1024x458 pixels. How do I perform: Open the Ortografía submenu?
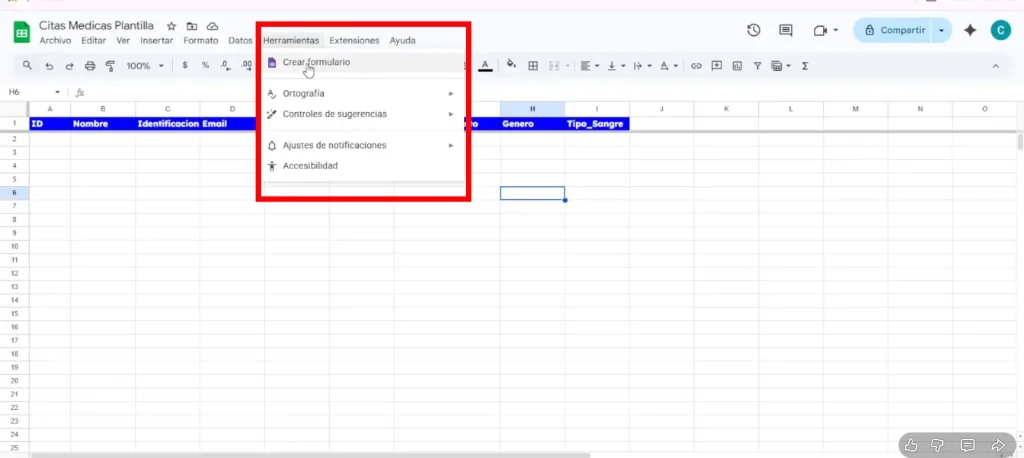360,93
